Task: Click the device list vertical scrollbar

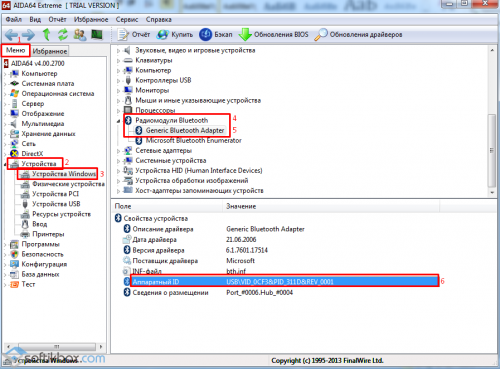Action: 492,151
